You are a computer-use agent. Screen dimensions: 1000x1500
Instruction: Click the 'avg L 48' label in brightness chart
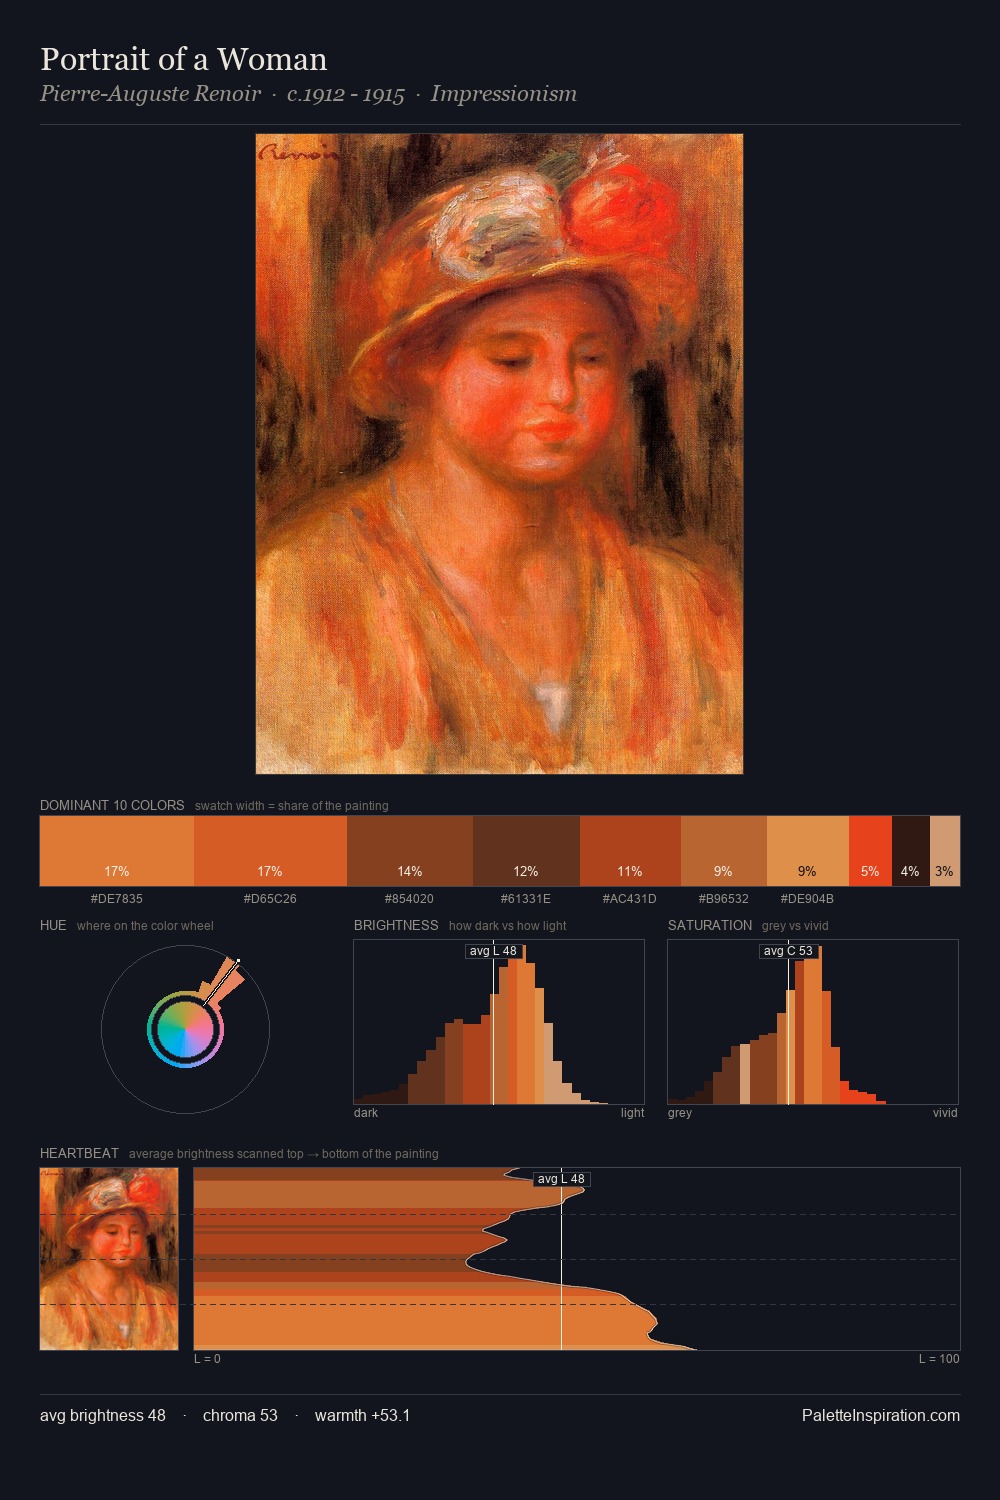pos(493,951)
